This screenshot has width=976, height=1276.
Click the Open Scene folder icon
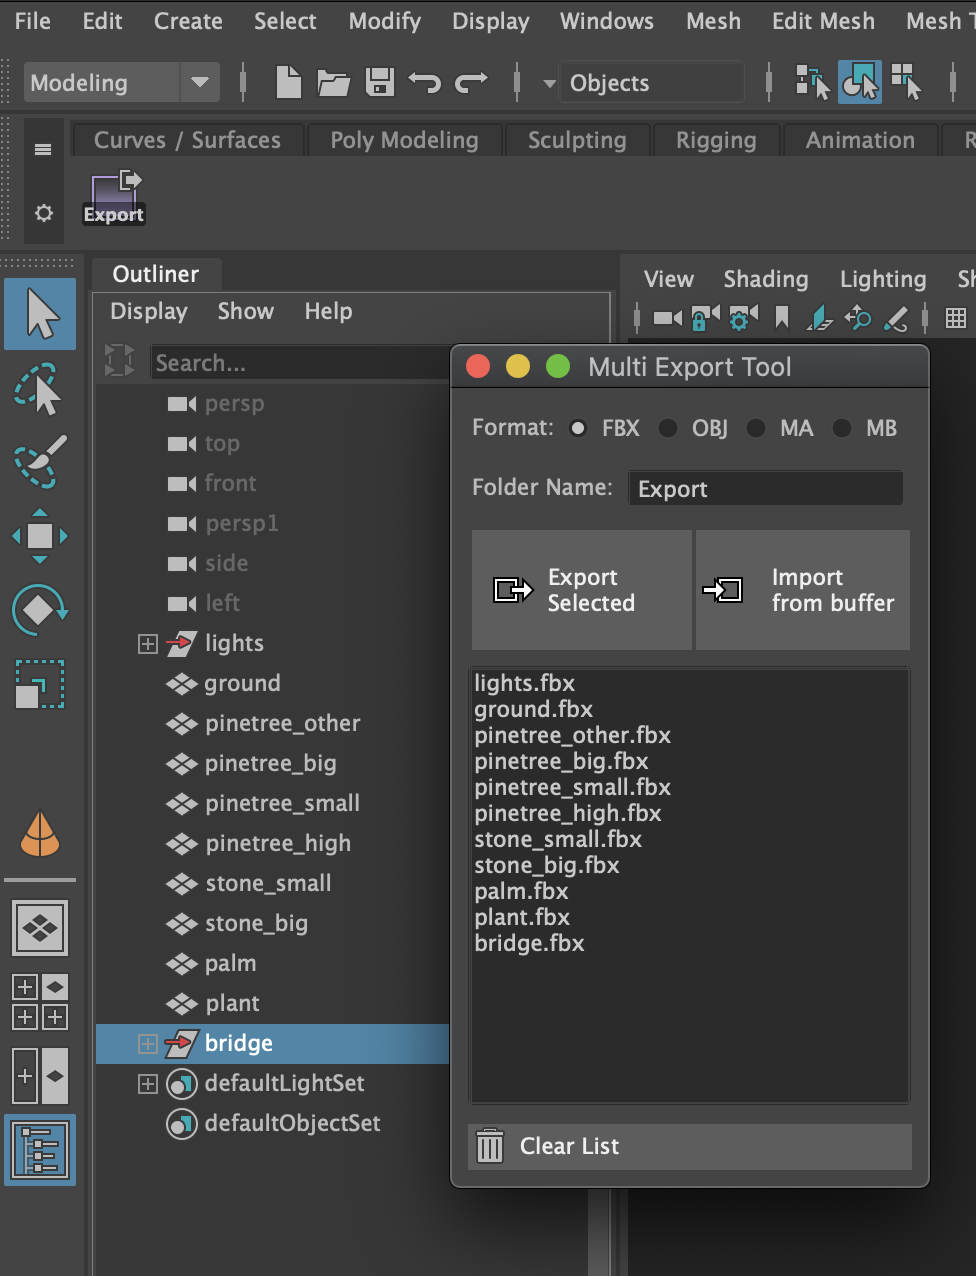333,82
